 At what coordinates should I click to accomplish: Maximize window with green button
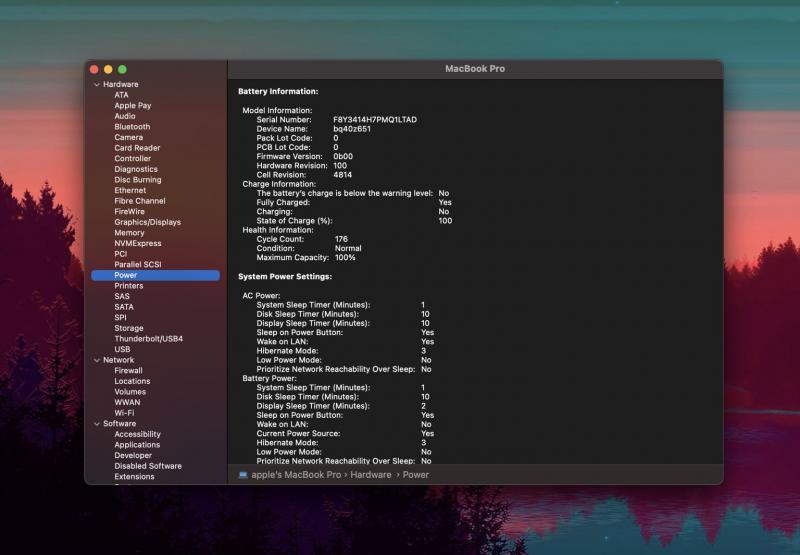point(122,69)
